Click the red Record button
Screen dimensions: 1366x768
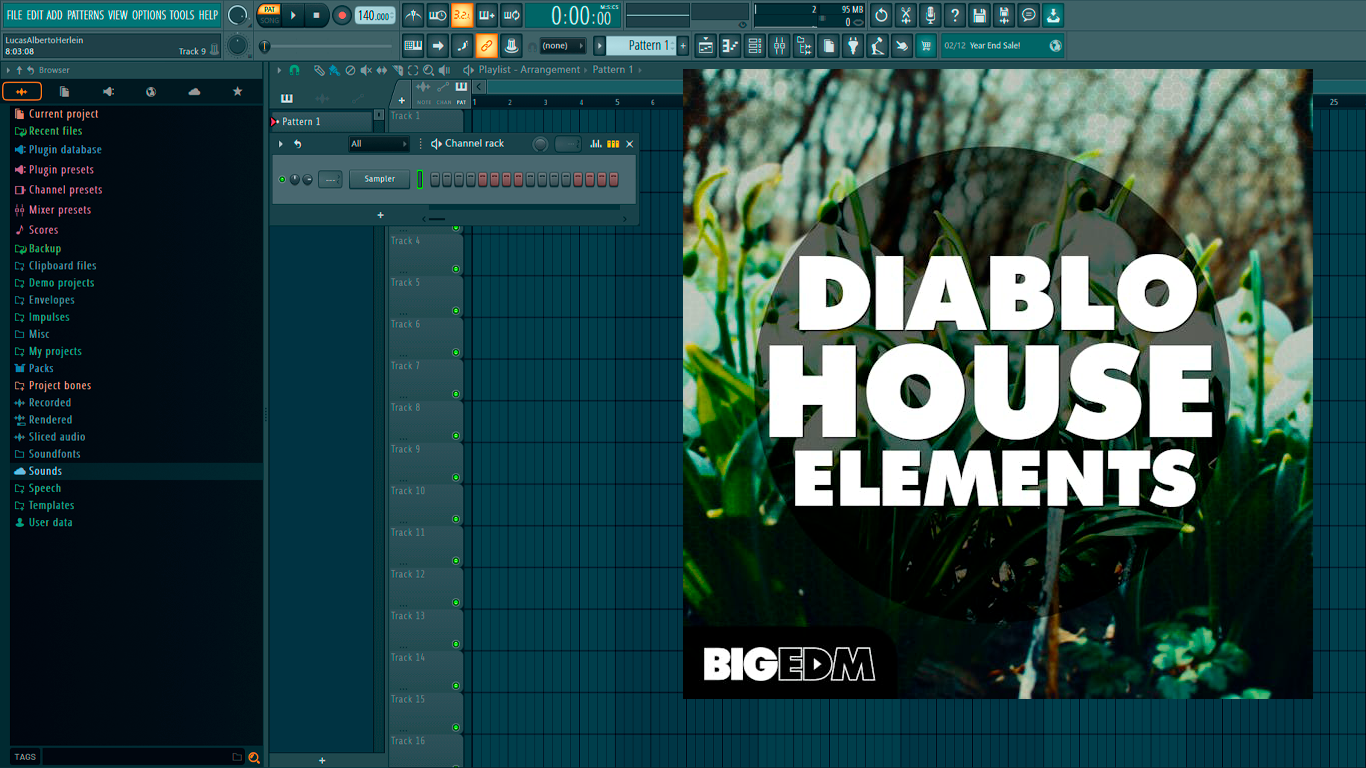point(342,15)
